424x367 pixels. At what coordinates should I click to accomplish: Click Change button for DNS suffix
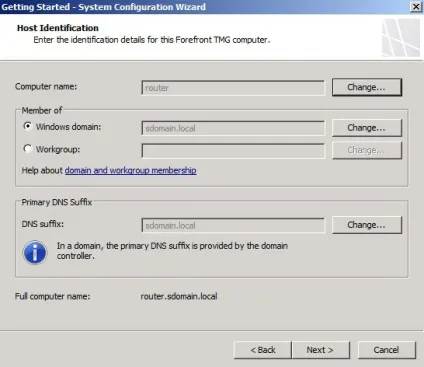[367, 225]
